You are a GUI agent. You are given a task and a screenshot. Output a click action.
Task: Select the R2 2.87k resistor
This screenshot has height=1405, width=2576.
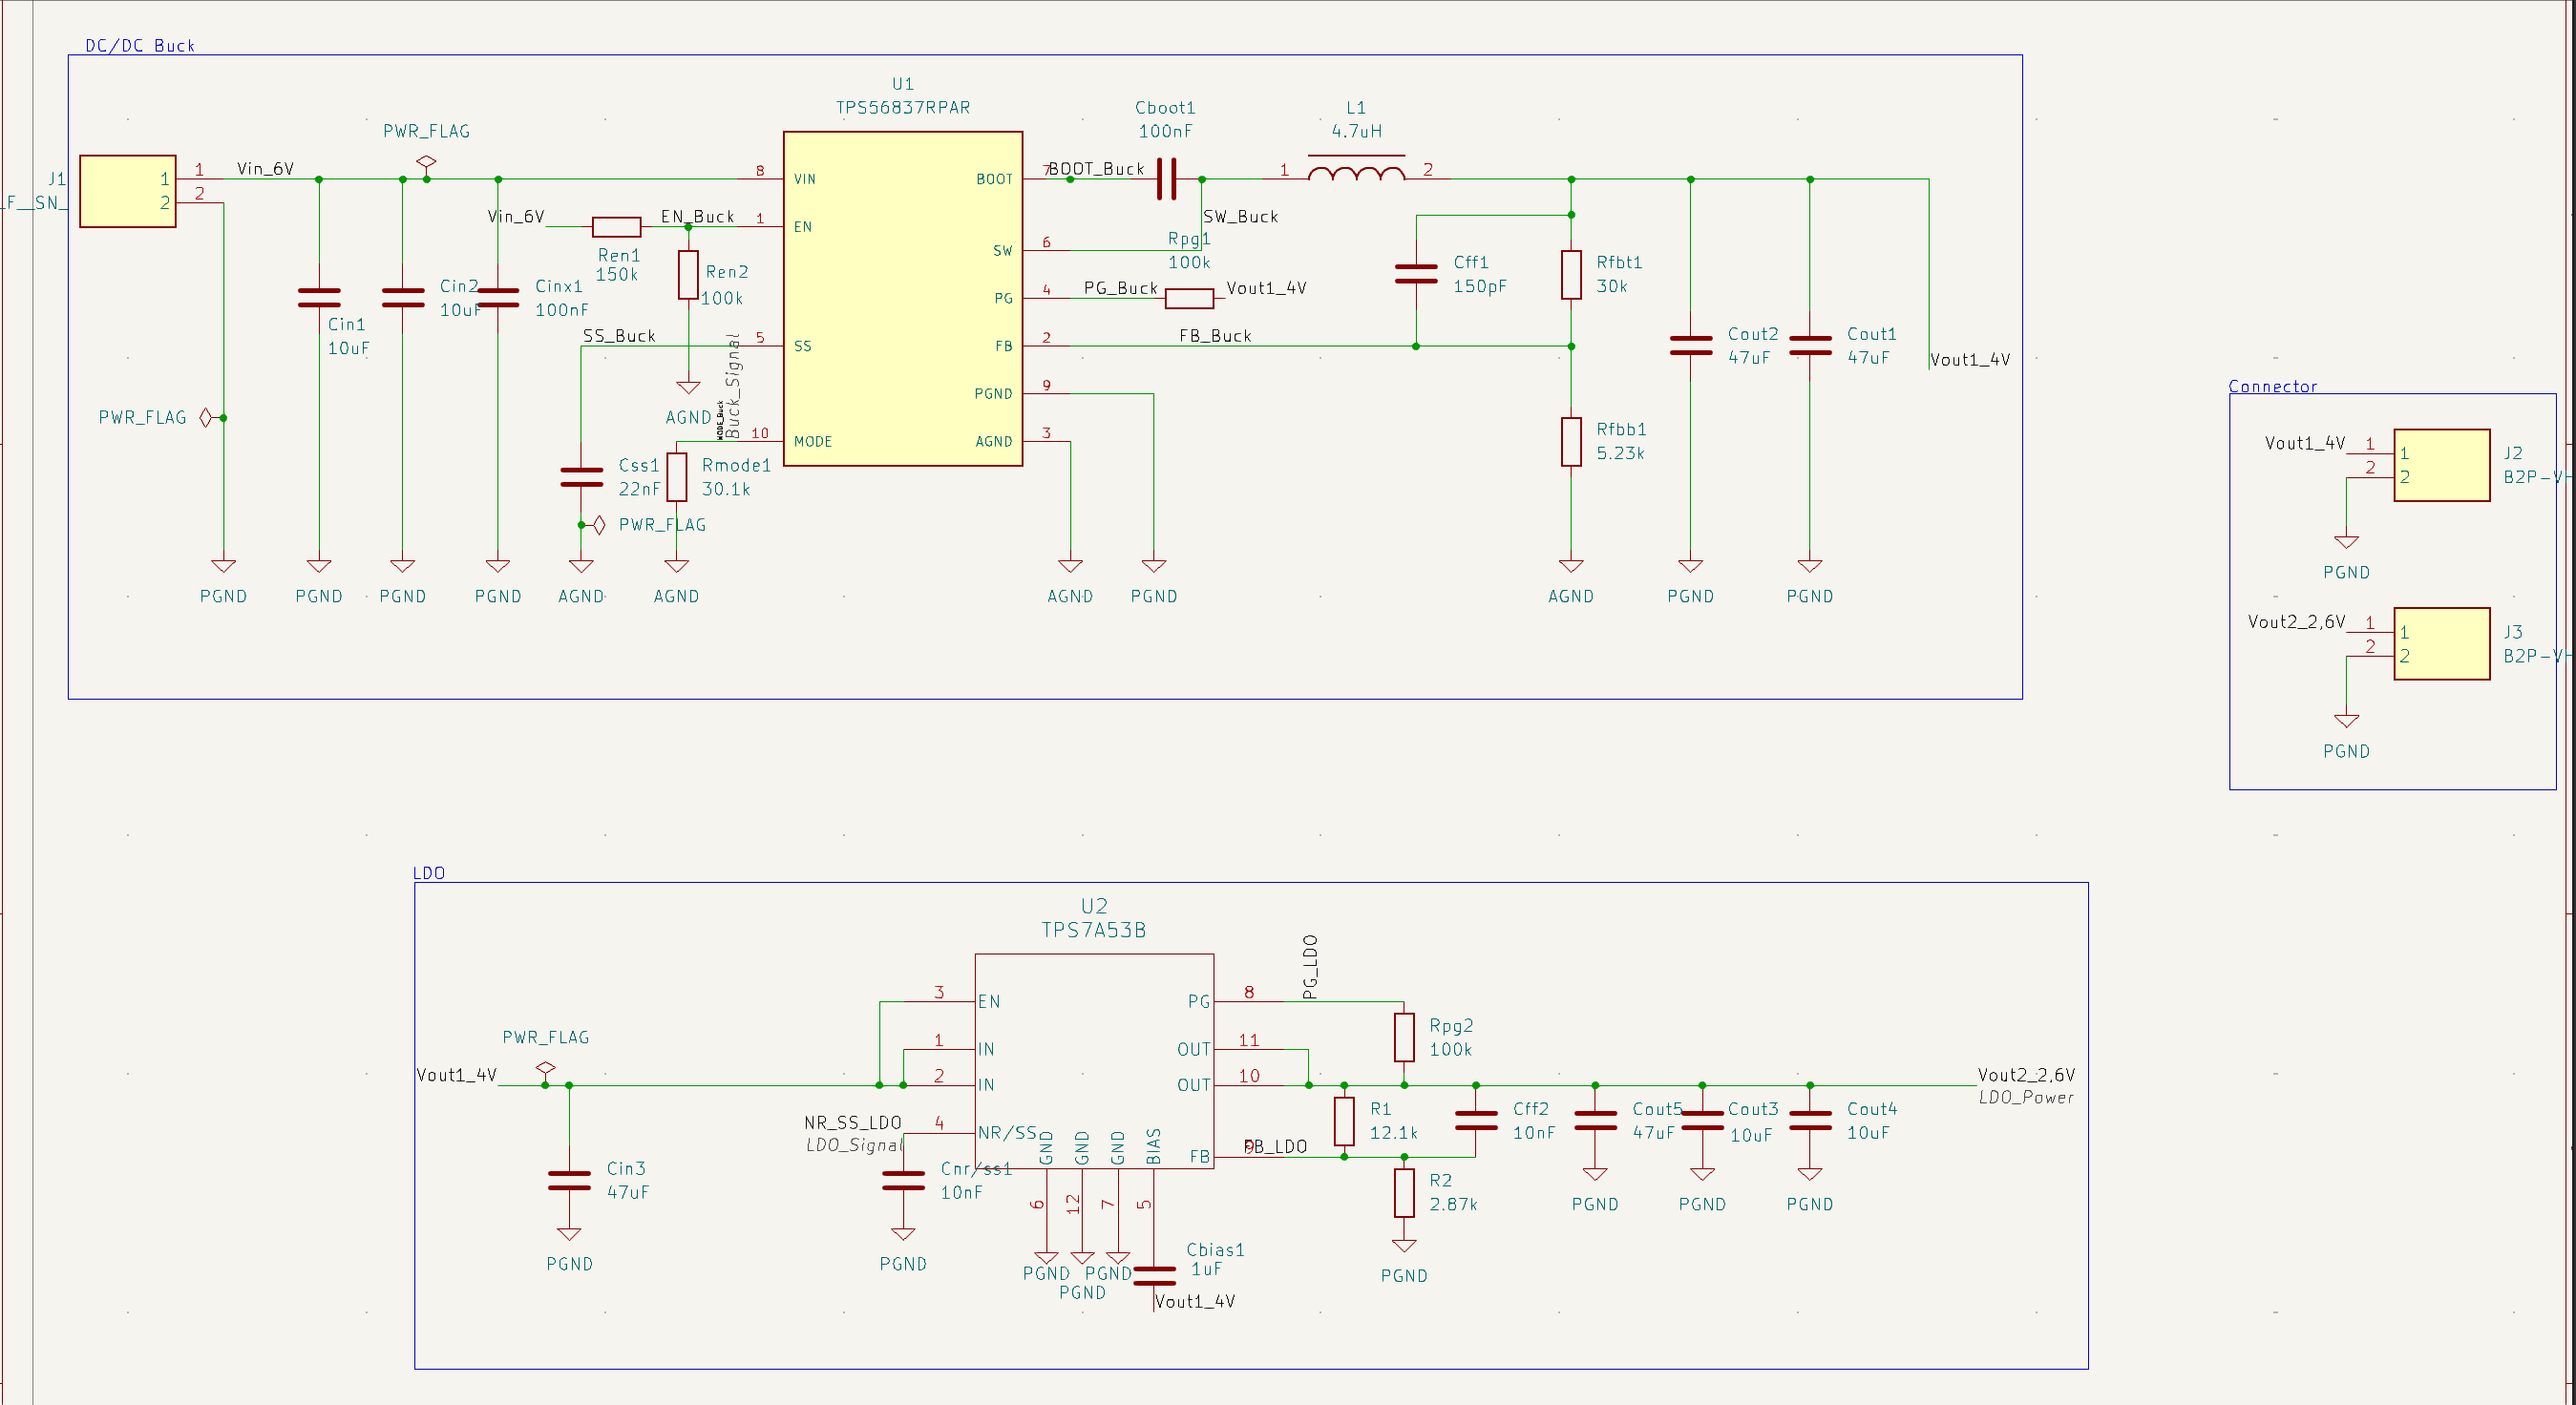[1404, 1192]
